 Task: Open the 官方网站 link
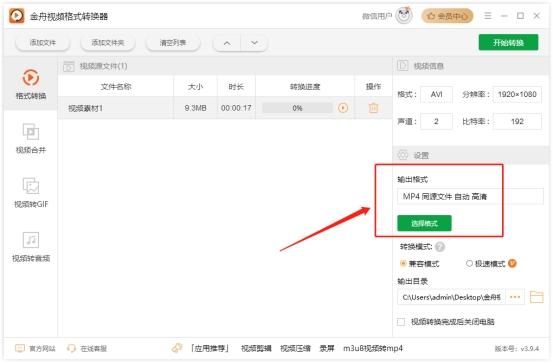(x=35, y=349)
